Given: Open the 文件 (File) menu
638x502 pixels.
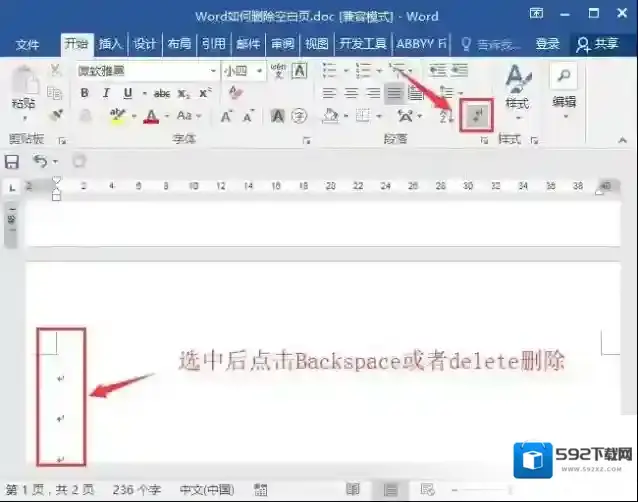Looking at the screenshot, I should tap(27, 44).
